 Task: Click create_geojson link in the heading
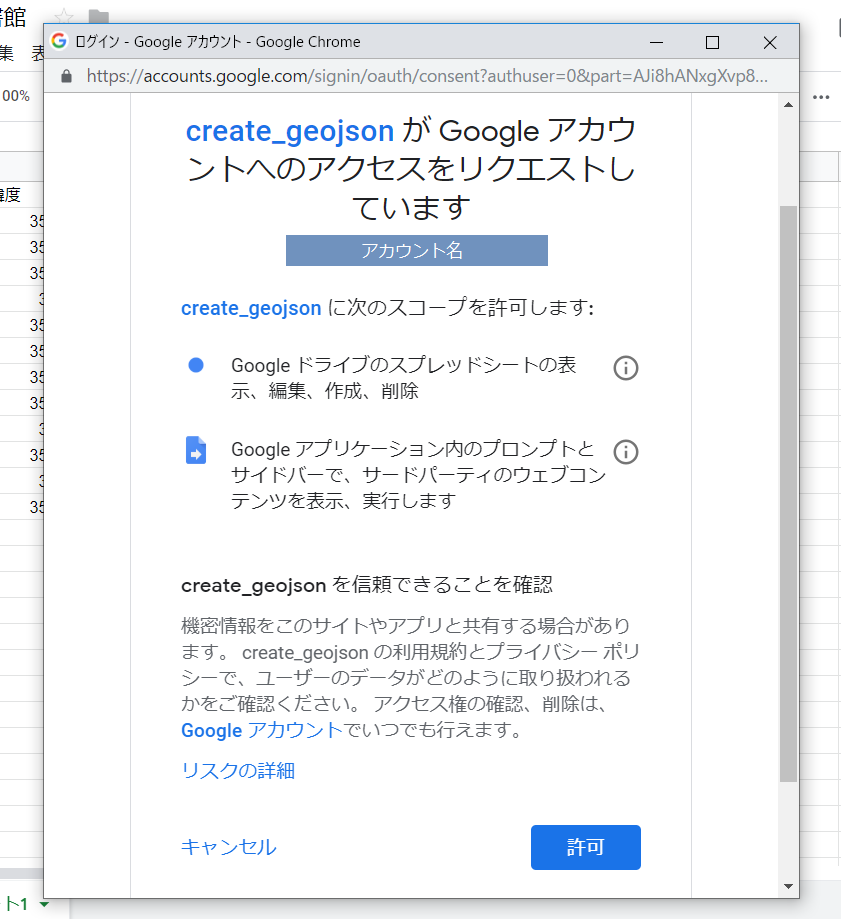pyautogui.click(x=290, y=131)
